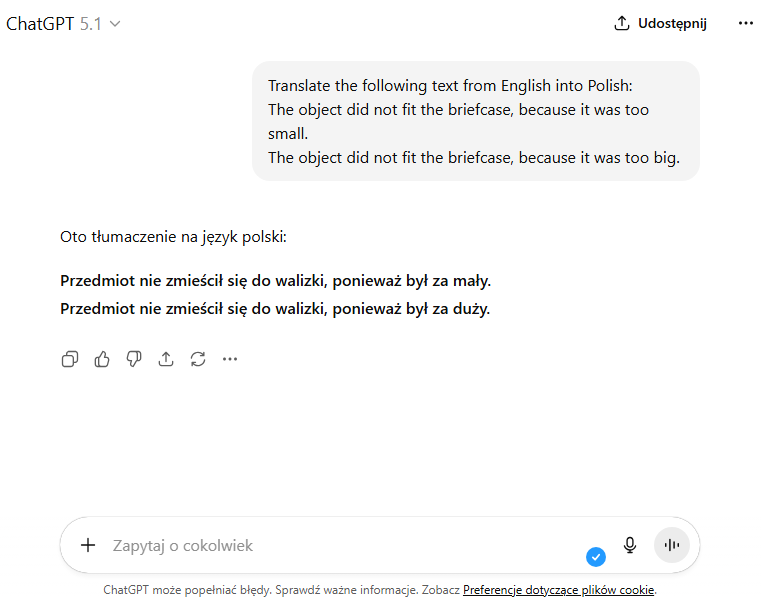
Task: Open more actions below the response
Action: (230, 359)
